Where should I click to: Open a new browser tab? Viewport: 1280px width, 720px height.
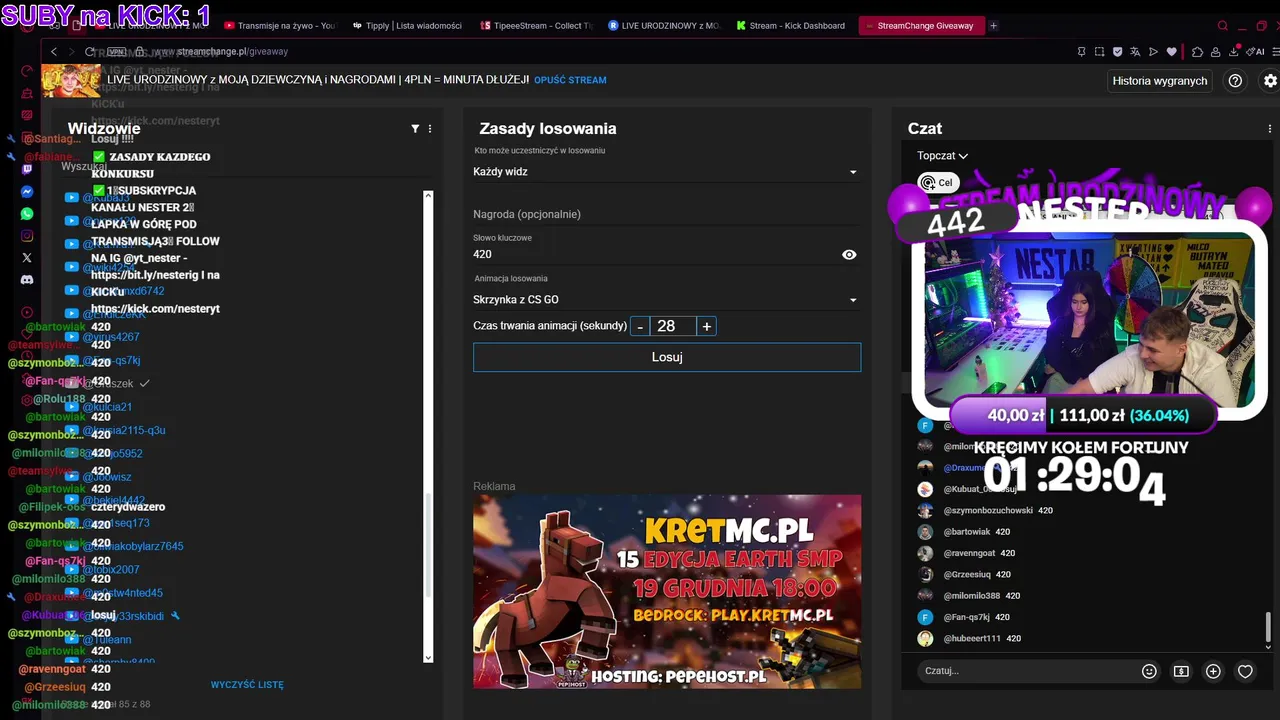click(993, 26)
